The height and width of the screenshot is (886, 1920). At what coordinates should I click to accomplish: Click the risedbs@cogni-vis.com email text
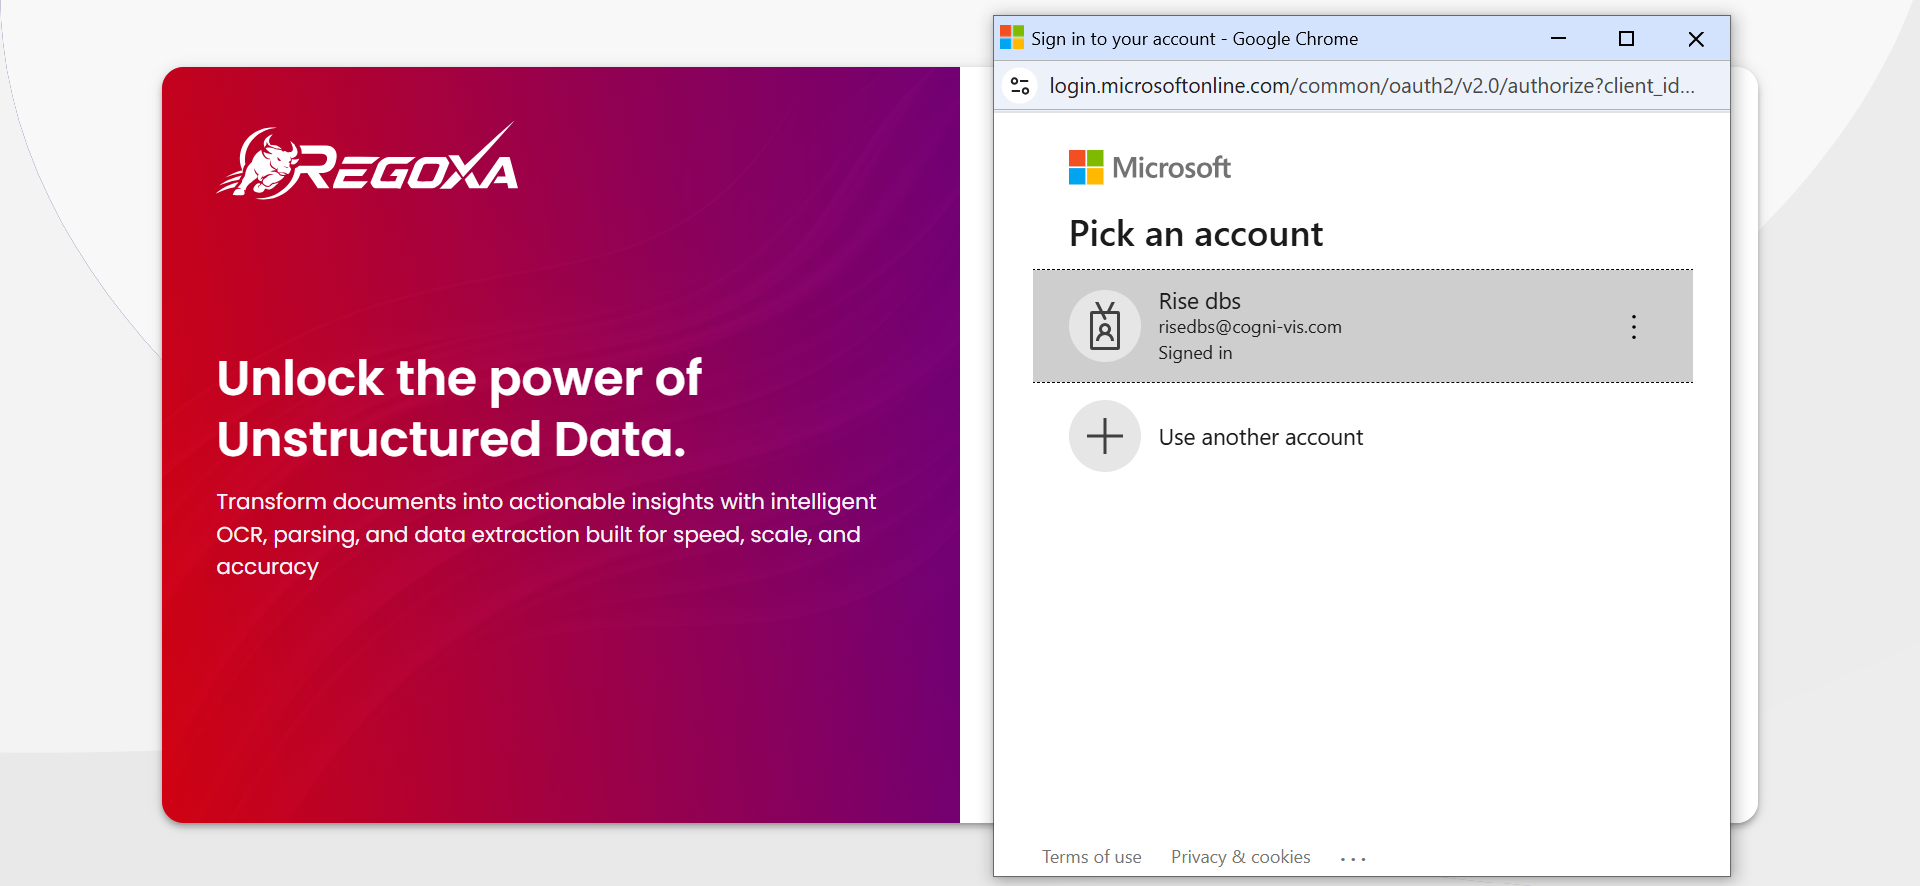coord(1250,327)
